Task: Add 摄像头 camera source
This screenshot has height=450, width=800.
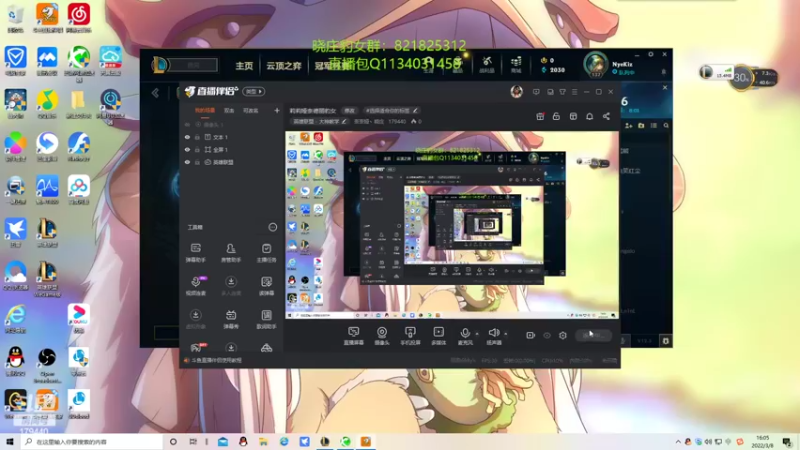Action: coord(382,336)
